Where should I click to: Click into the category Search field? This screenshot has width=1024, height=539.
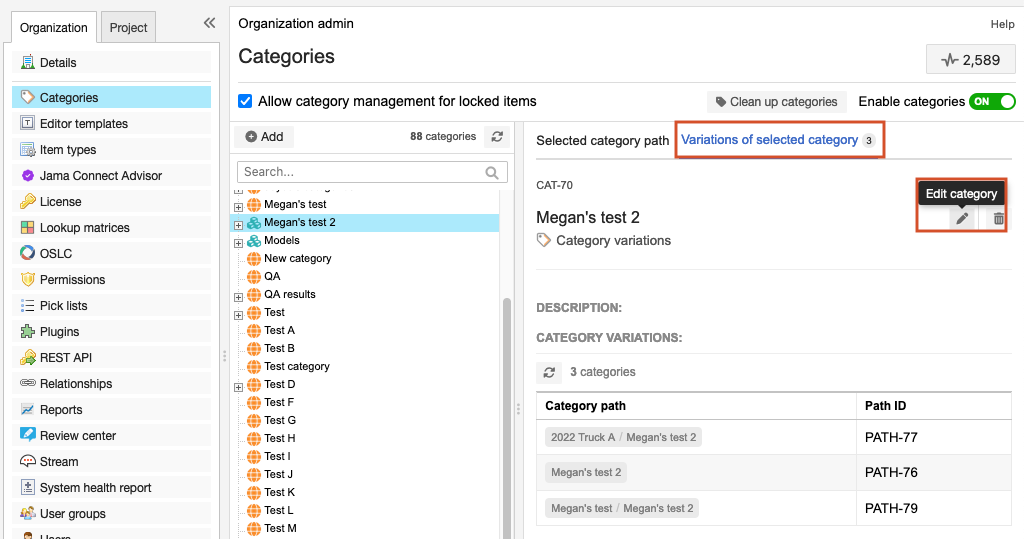coord(360,172)
